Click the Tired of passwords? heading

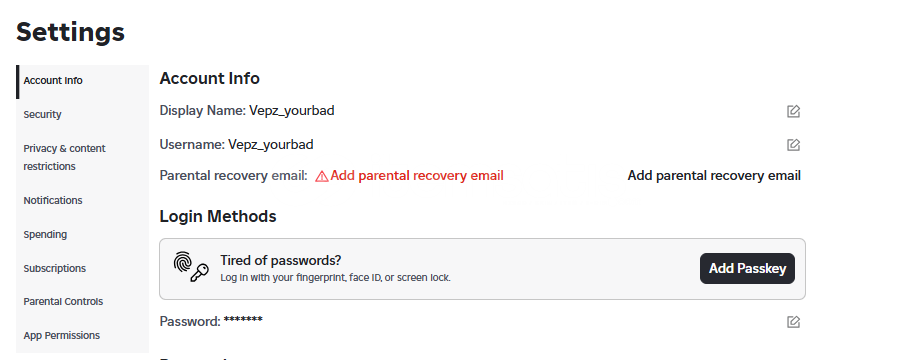coord(281,260)
